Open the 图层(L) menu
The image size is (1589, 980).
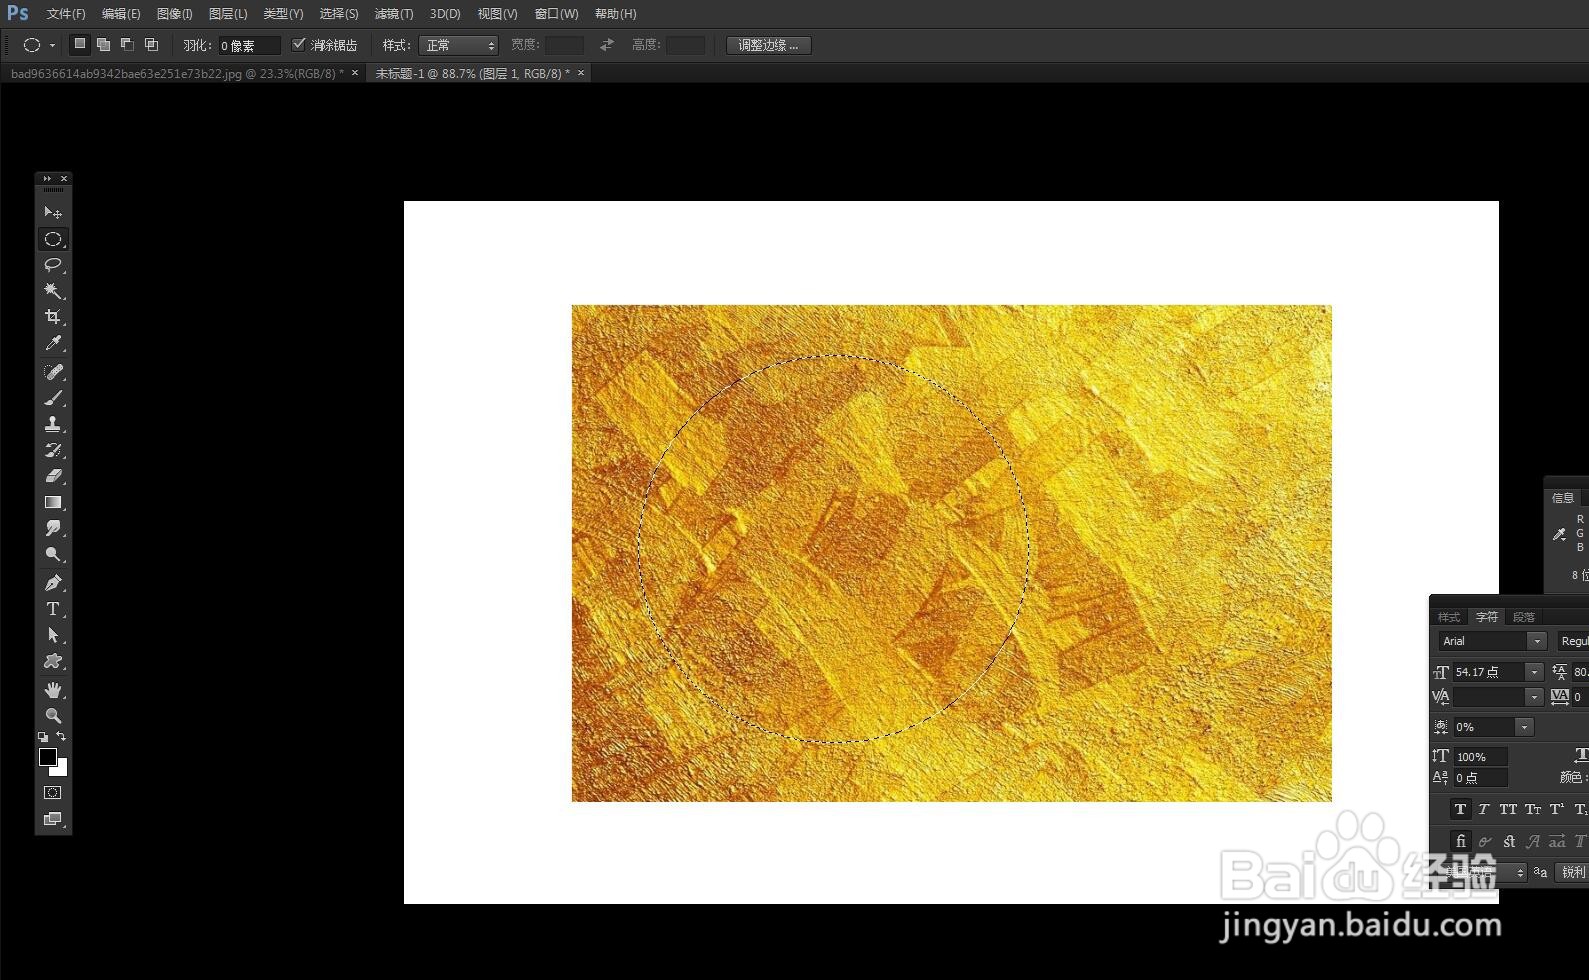coord(228,14)
